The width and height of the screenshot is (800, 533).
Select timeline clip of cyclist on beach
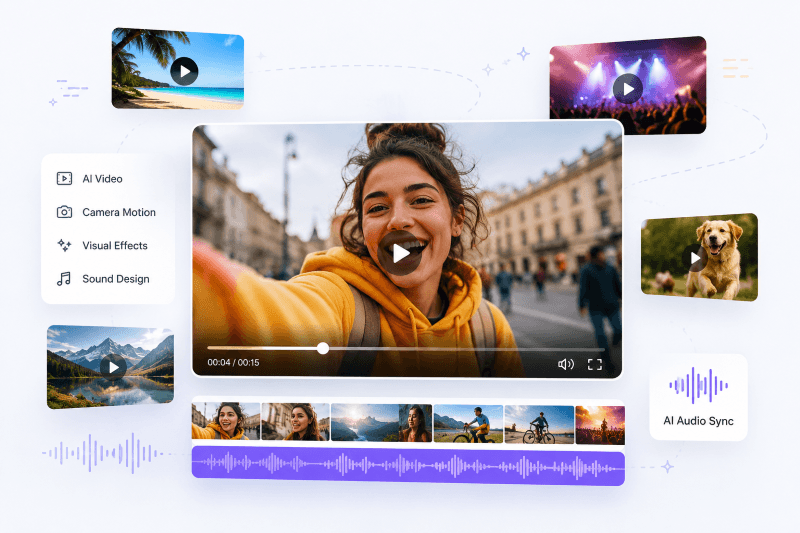tap(539, 425)
